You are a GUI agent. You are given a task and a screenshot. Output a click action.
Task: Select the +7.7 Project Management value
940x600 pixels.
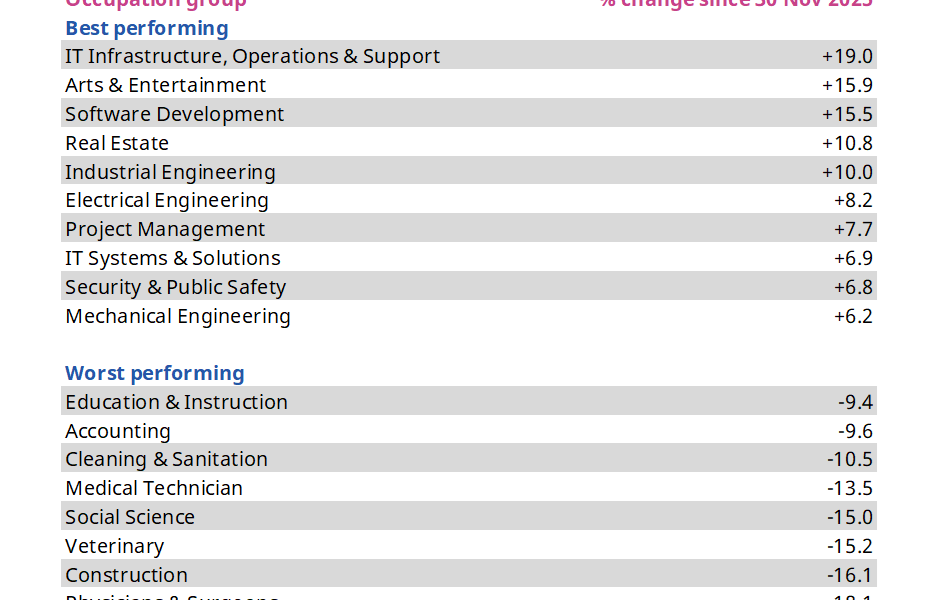pyautogui.click(x=853, y=229)
